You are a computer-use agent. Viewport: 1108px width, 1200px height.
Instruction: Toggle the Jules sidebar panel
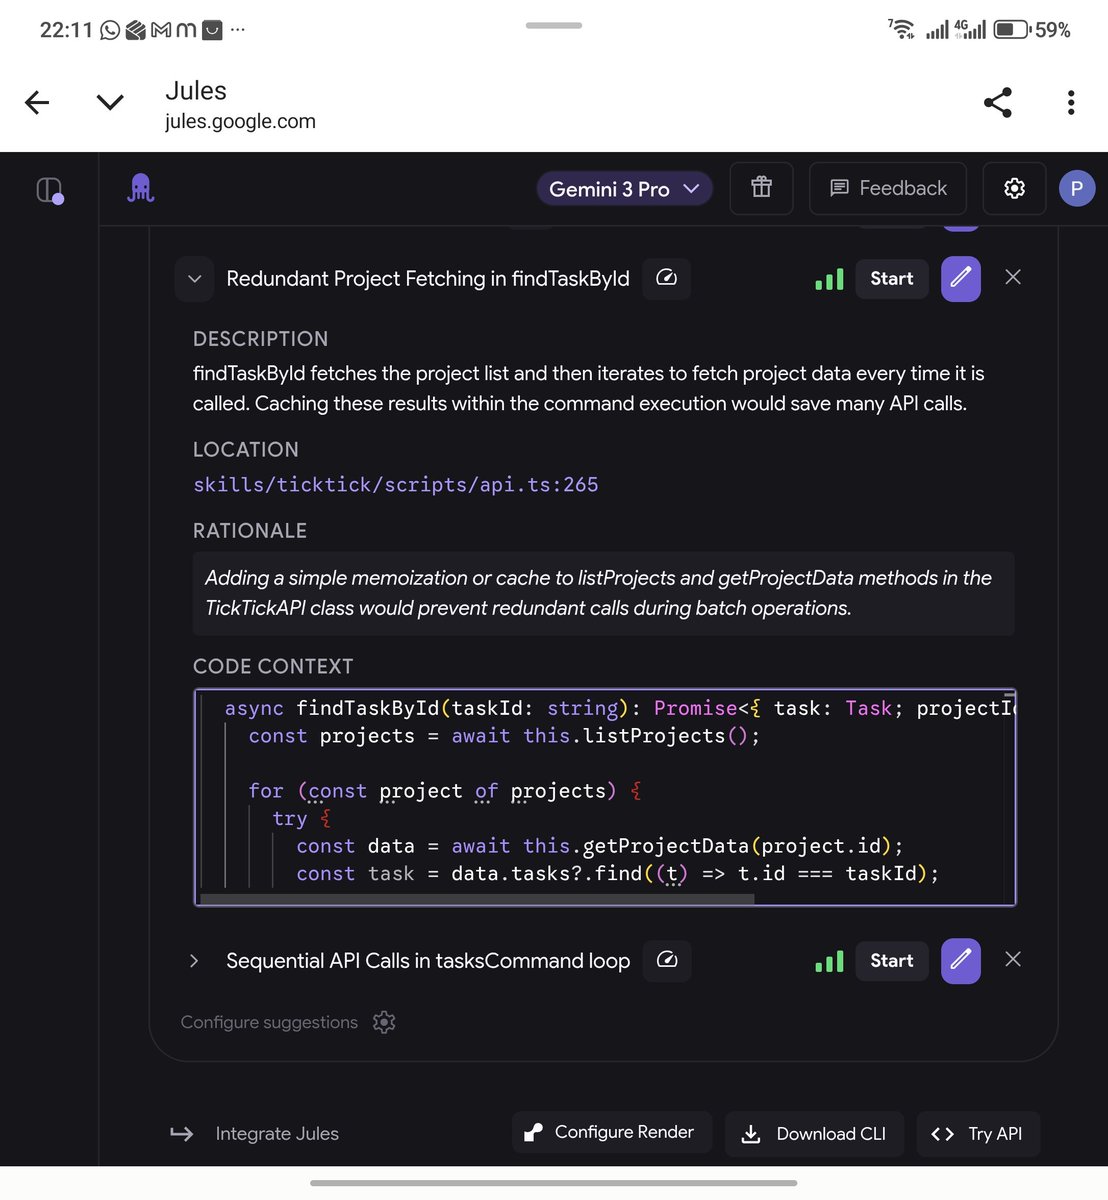coord(50,189)
